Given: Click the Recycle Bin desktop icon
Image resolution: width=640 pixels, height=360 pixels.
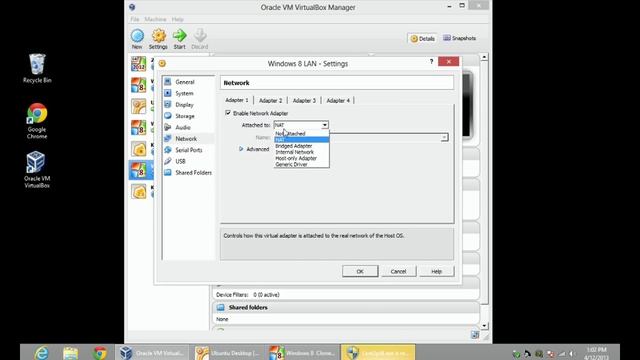Looking at the screenshot, I should click(37, 69).
